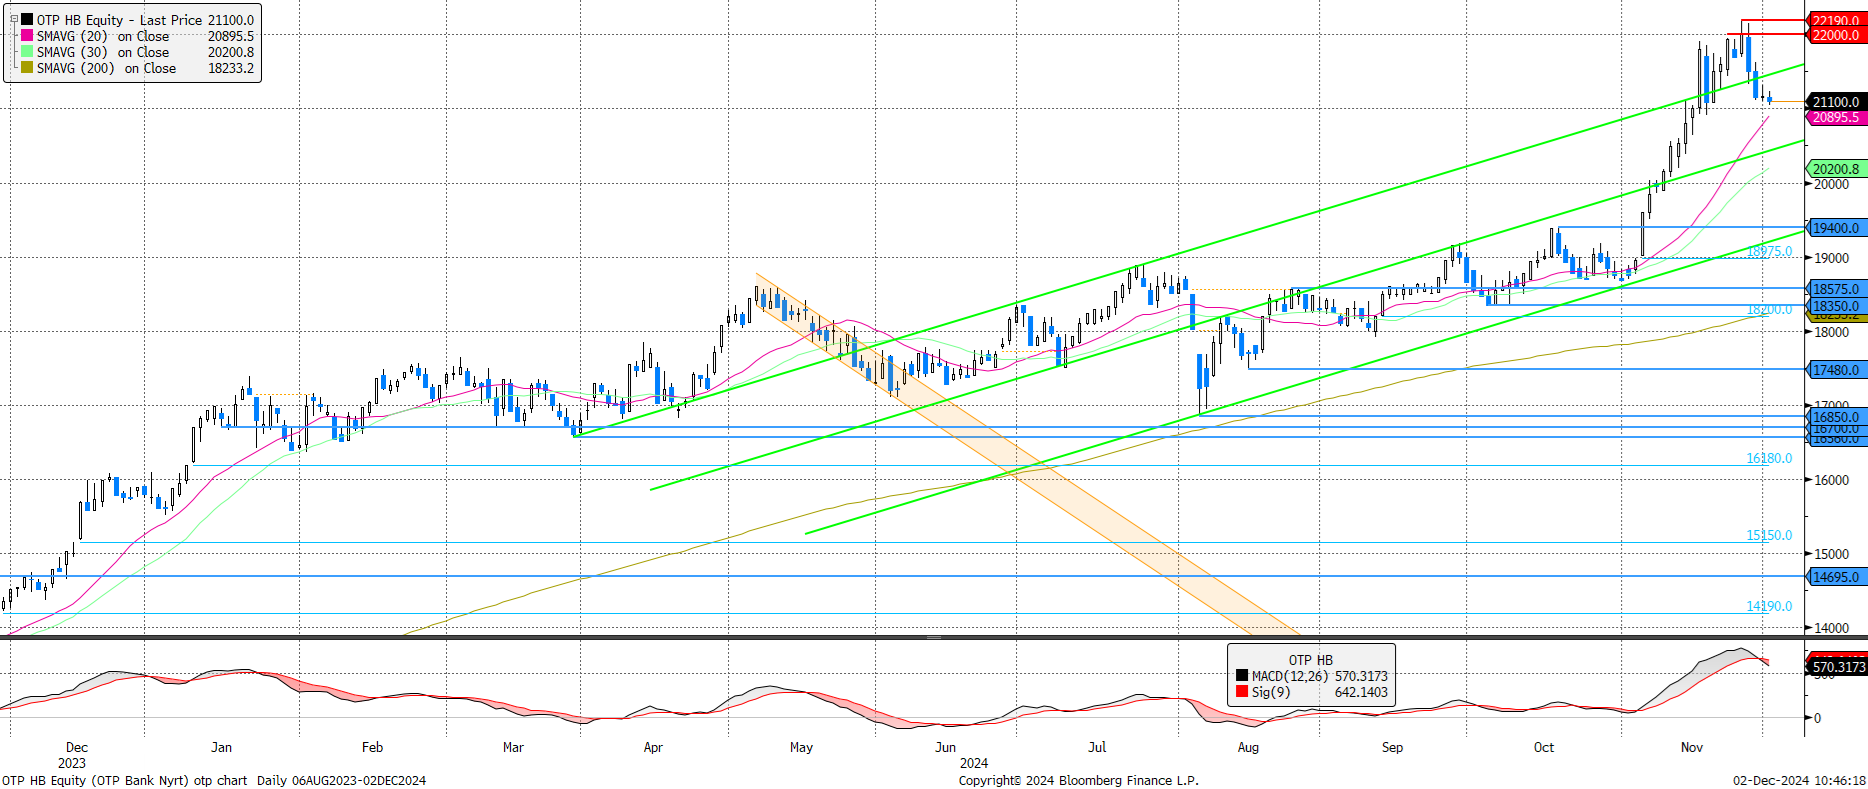Click the green 20200.8 axis tag
Screen dimensions: 1868x789
coord(1836,169)
